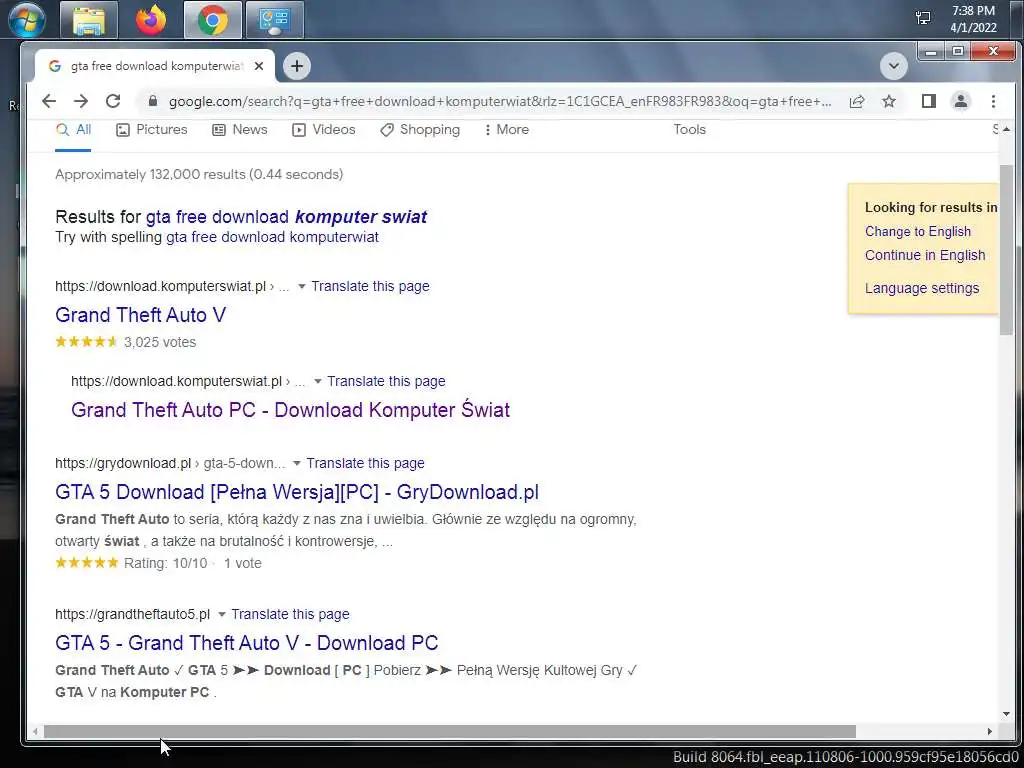
Task: Open the control panel taskbar icon
Action: (275, 20)
